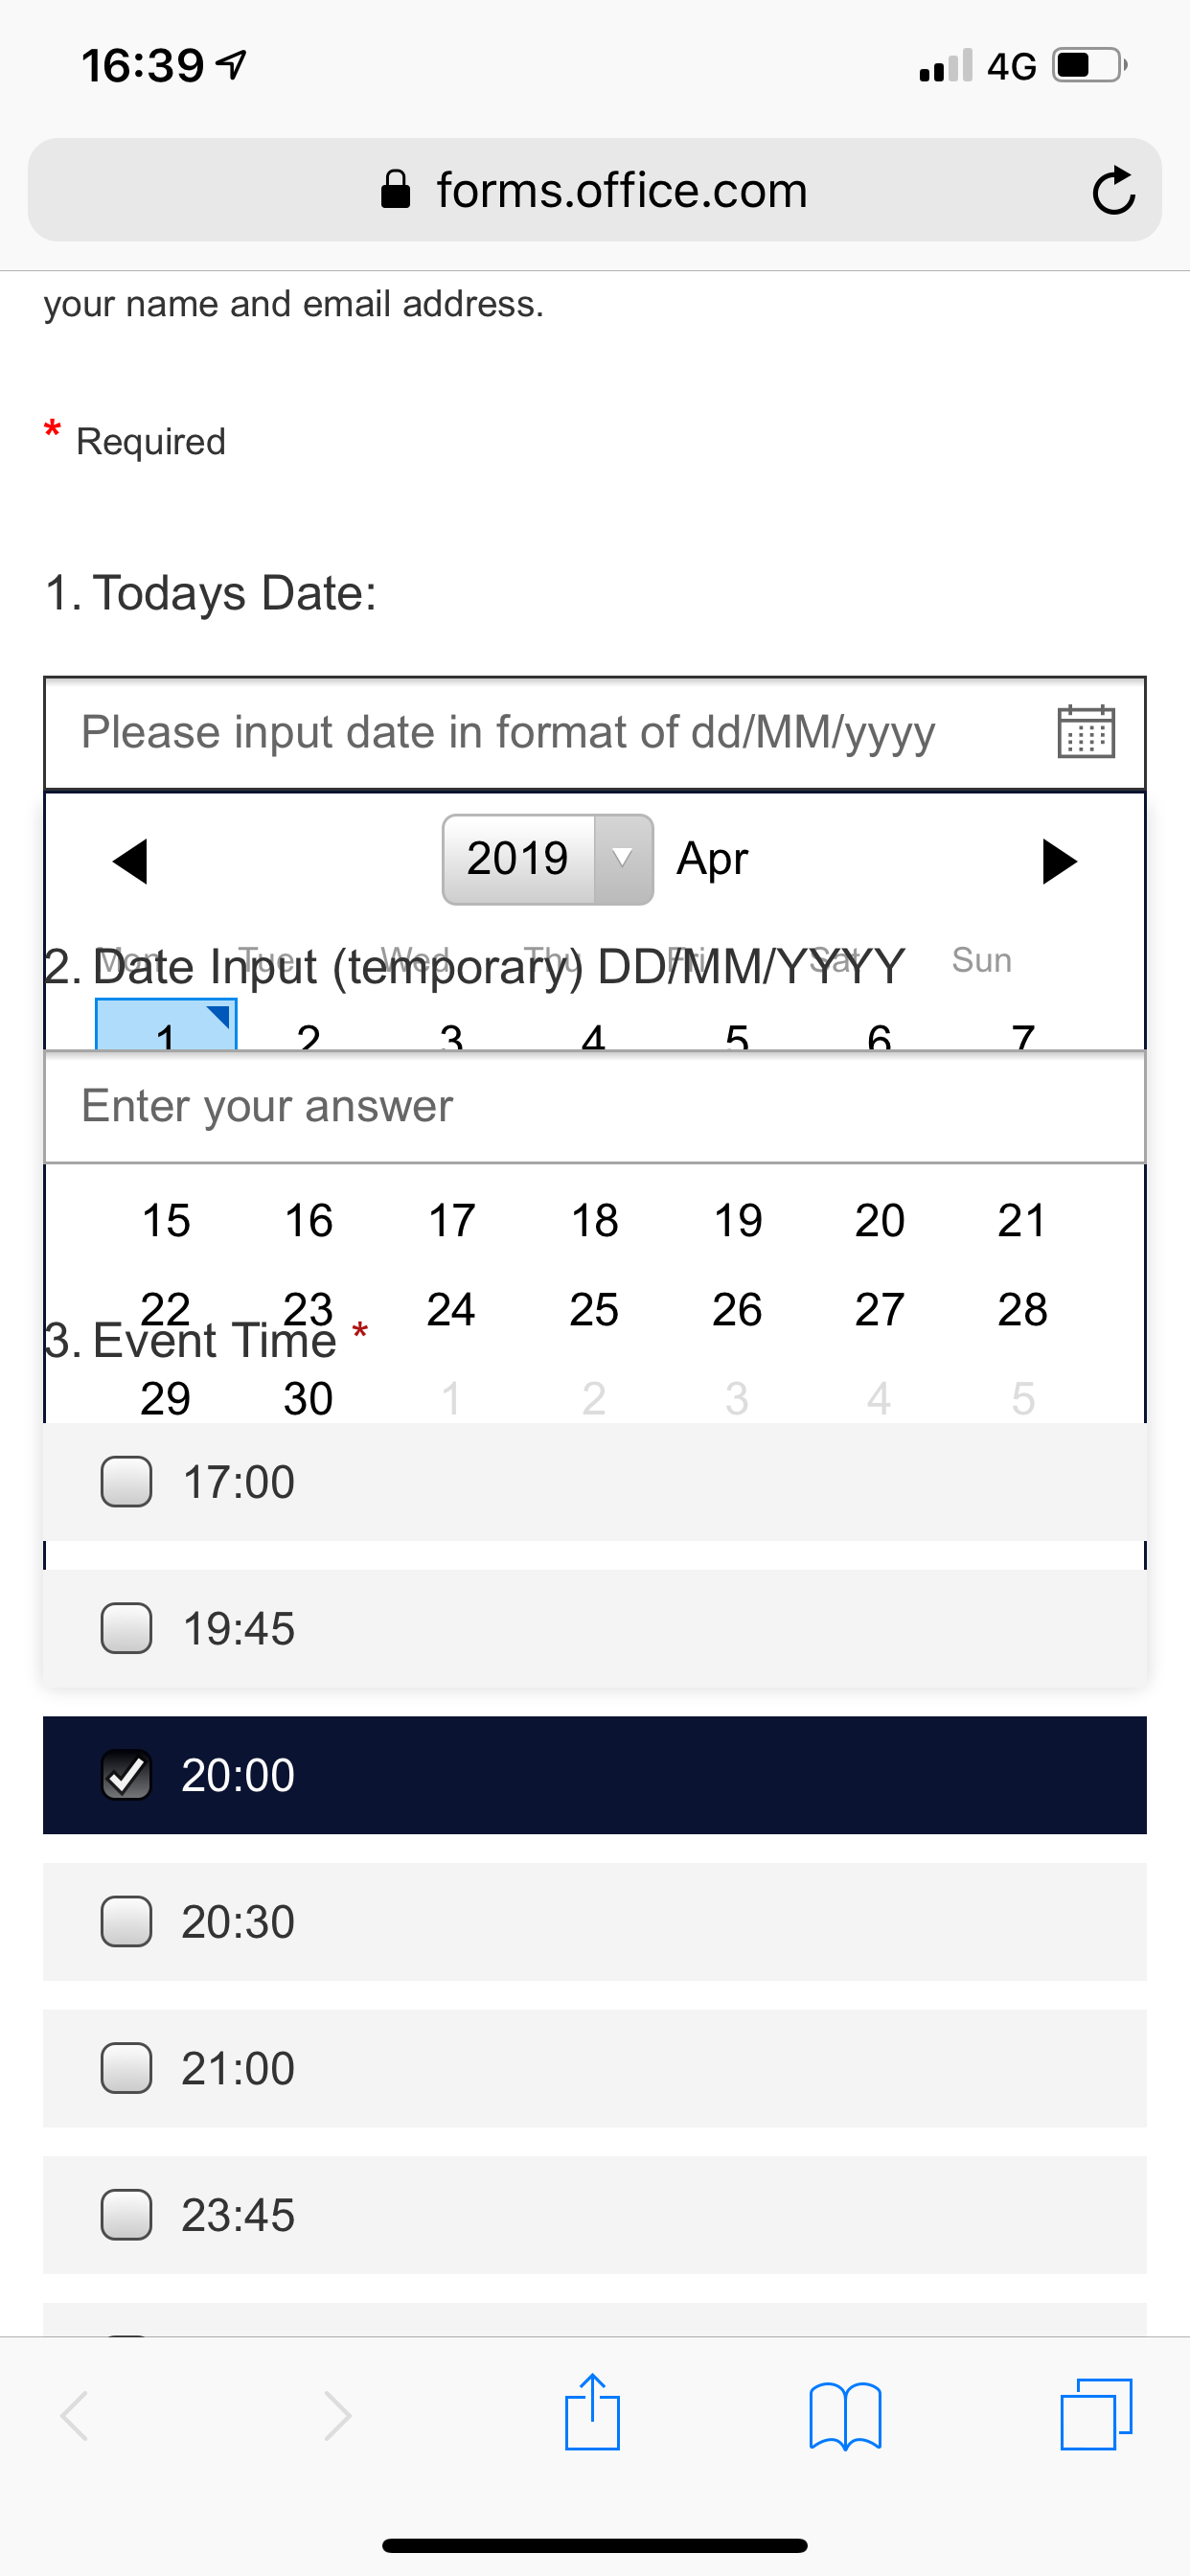Screen dimensions: 1190x2576
Task: Go to next month with right arrow
Action: (1060, 860)
